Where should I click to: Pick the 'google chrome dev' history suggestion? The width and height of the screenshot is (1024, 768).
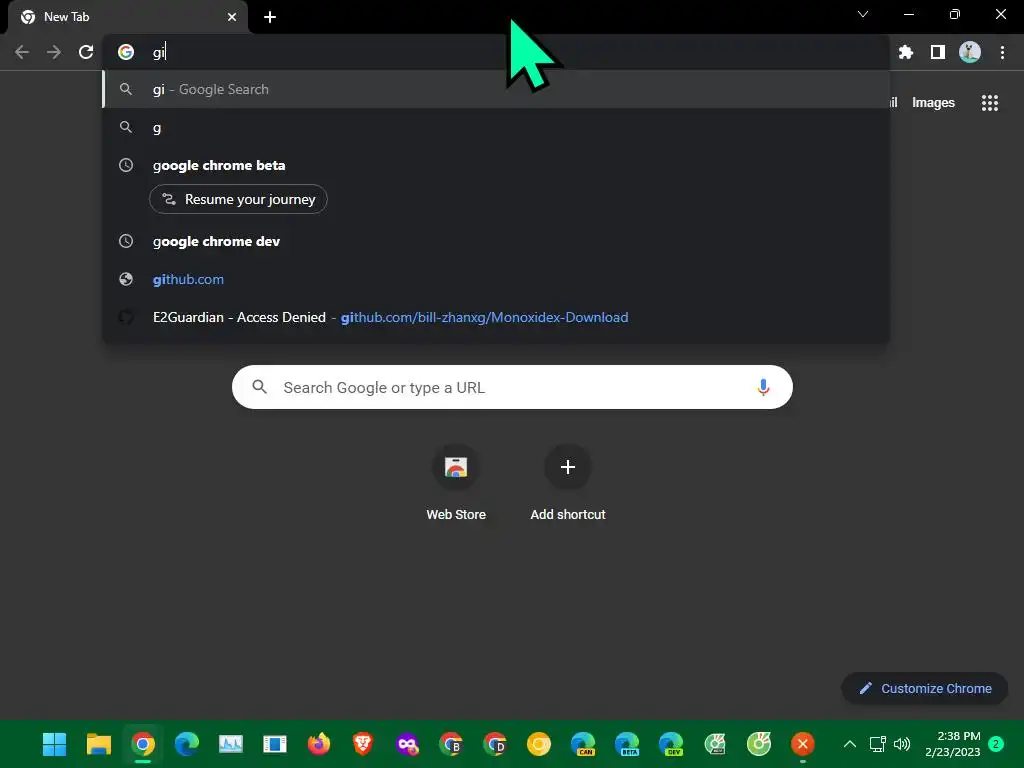point(496,241)
